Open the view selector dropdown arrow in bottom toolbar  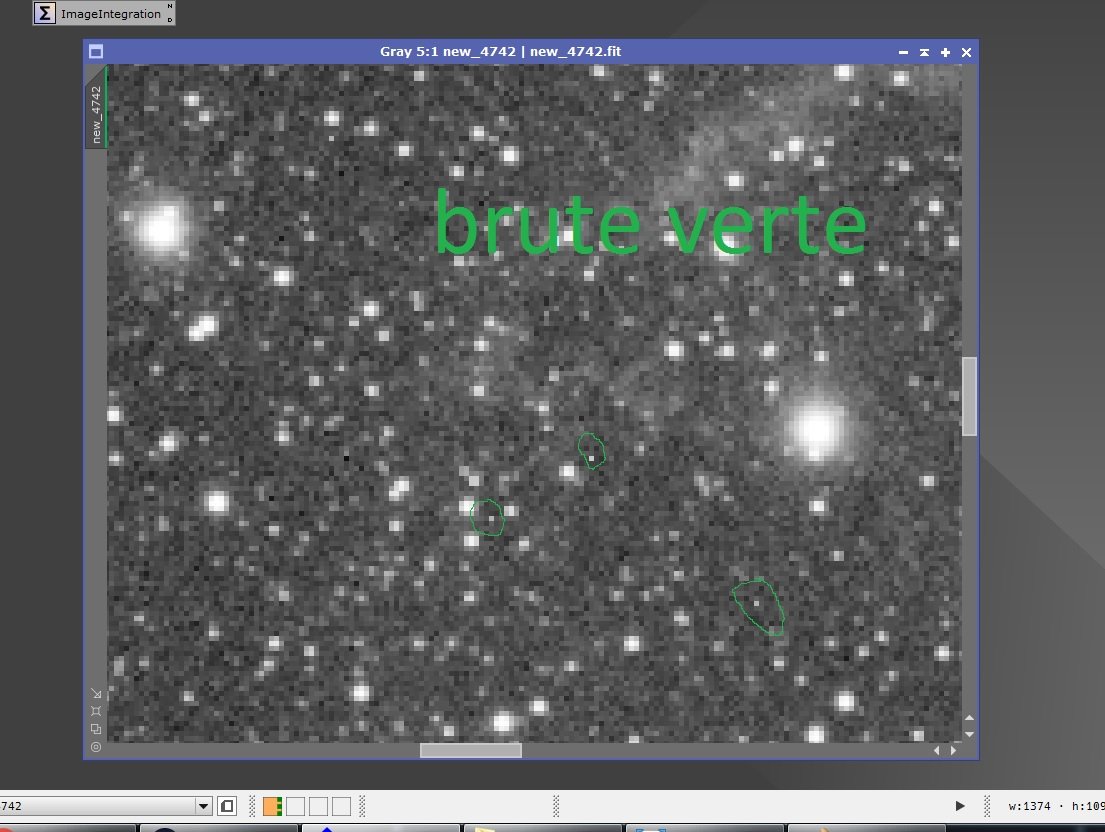click(203, 806)
